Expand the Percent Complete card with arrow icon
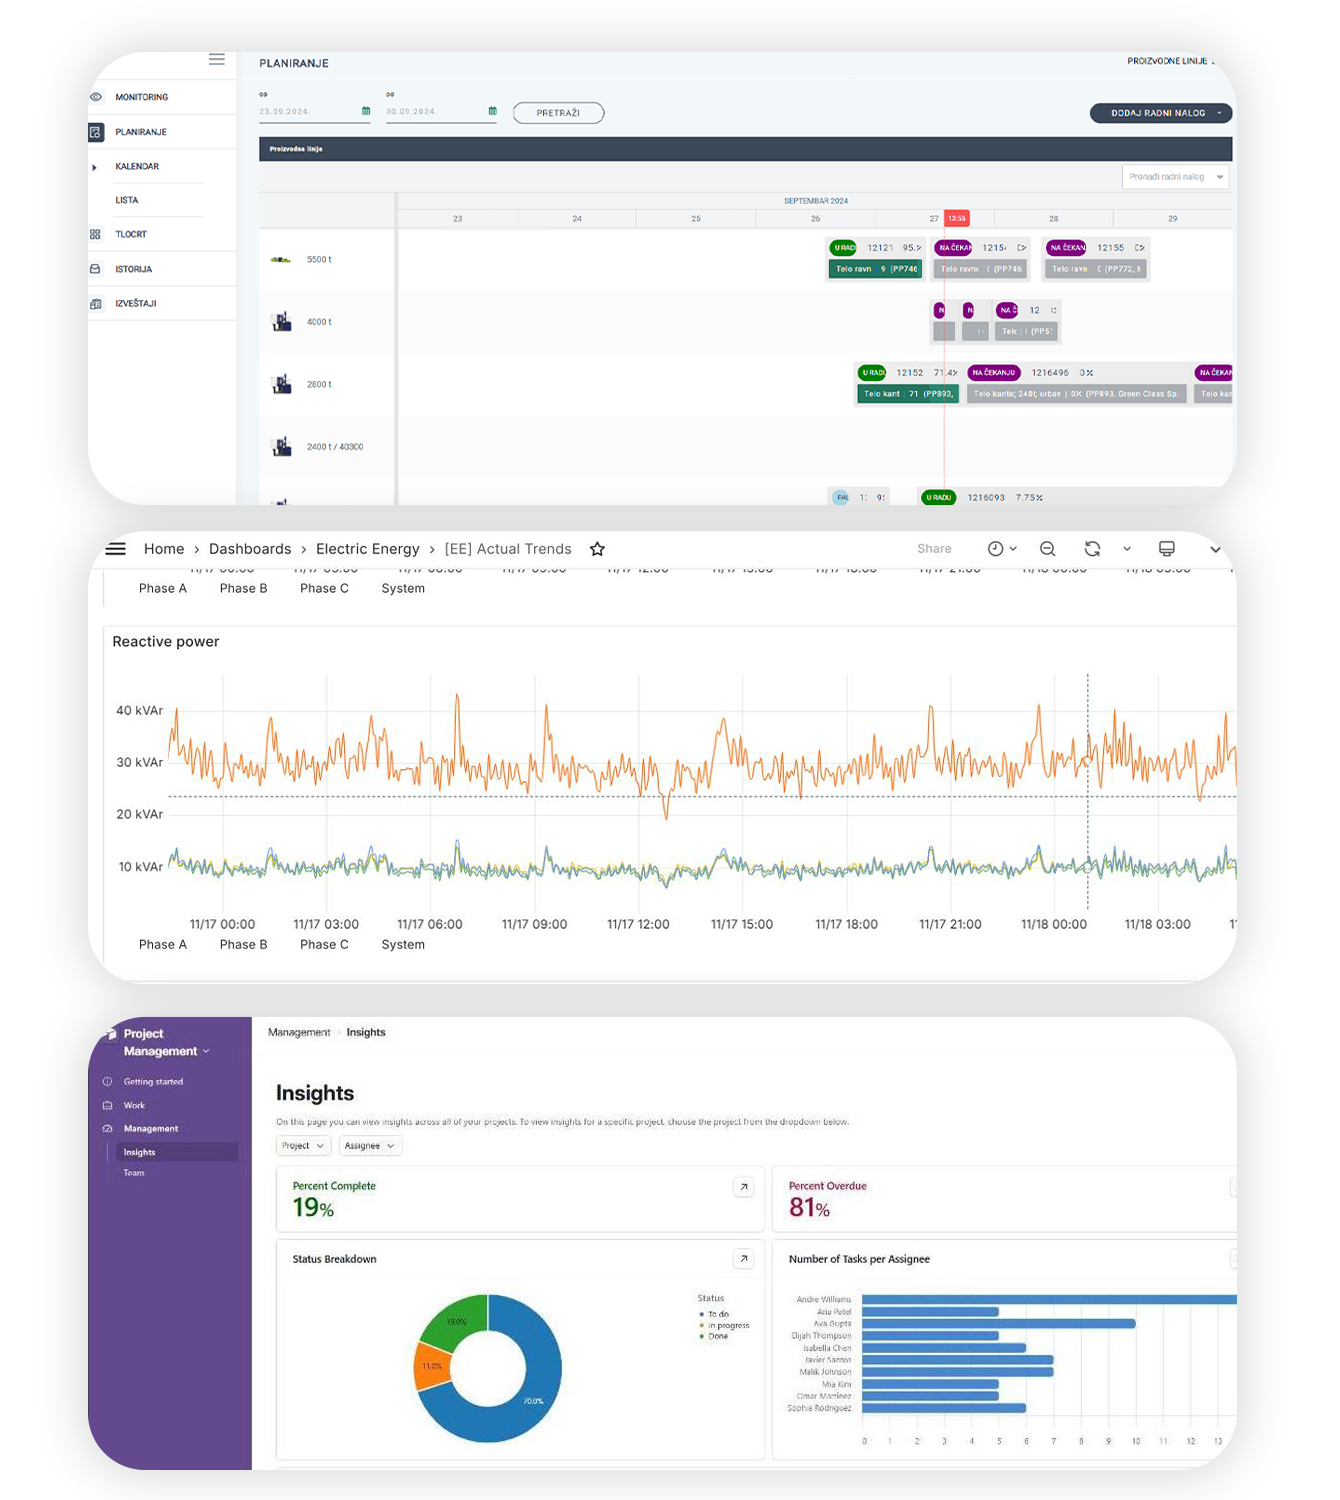 point(743,1187)
